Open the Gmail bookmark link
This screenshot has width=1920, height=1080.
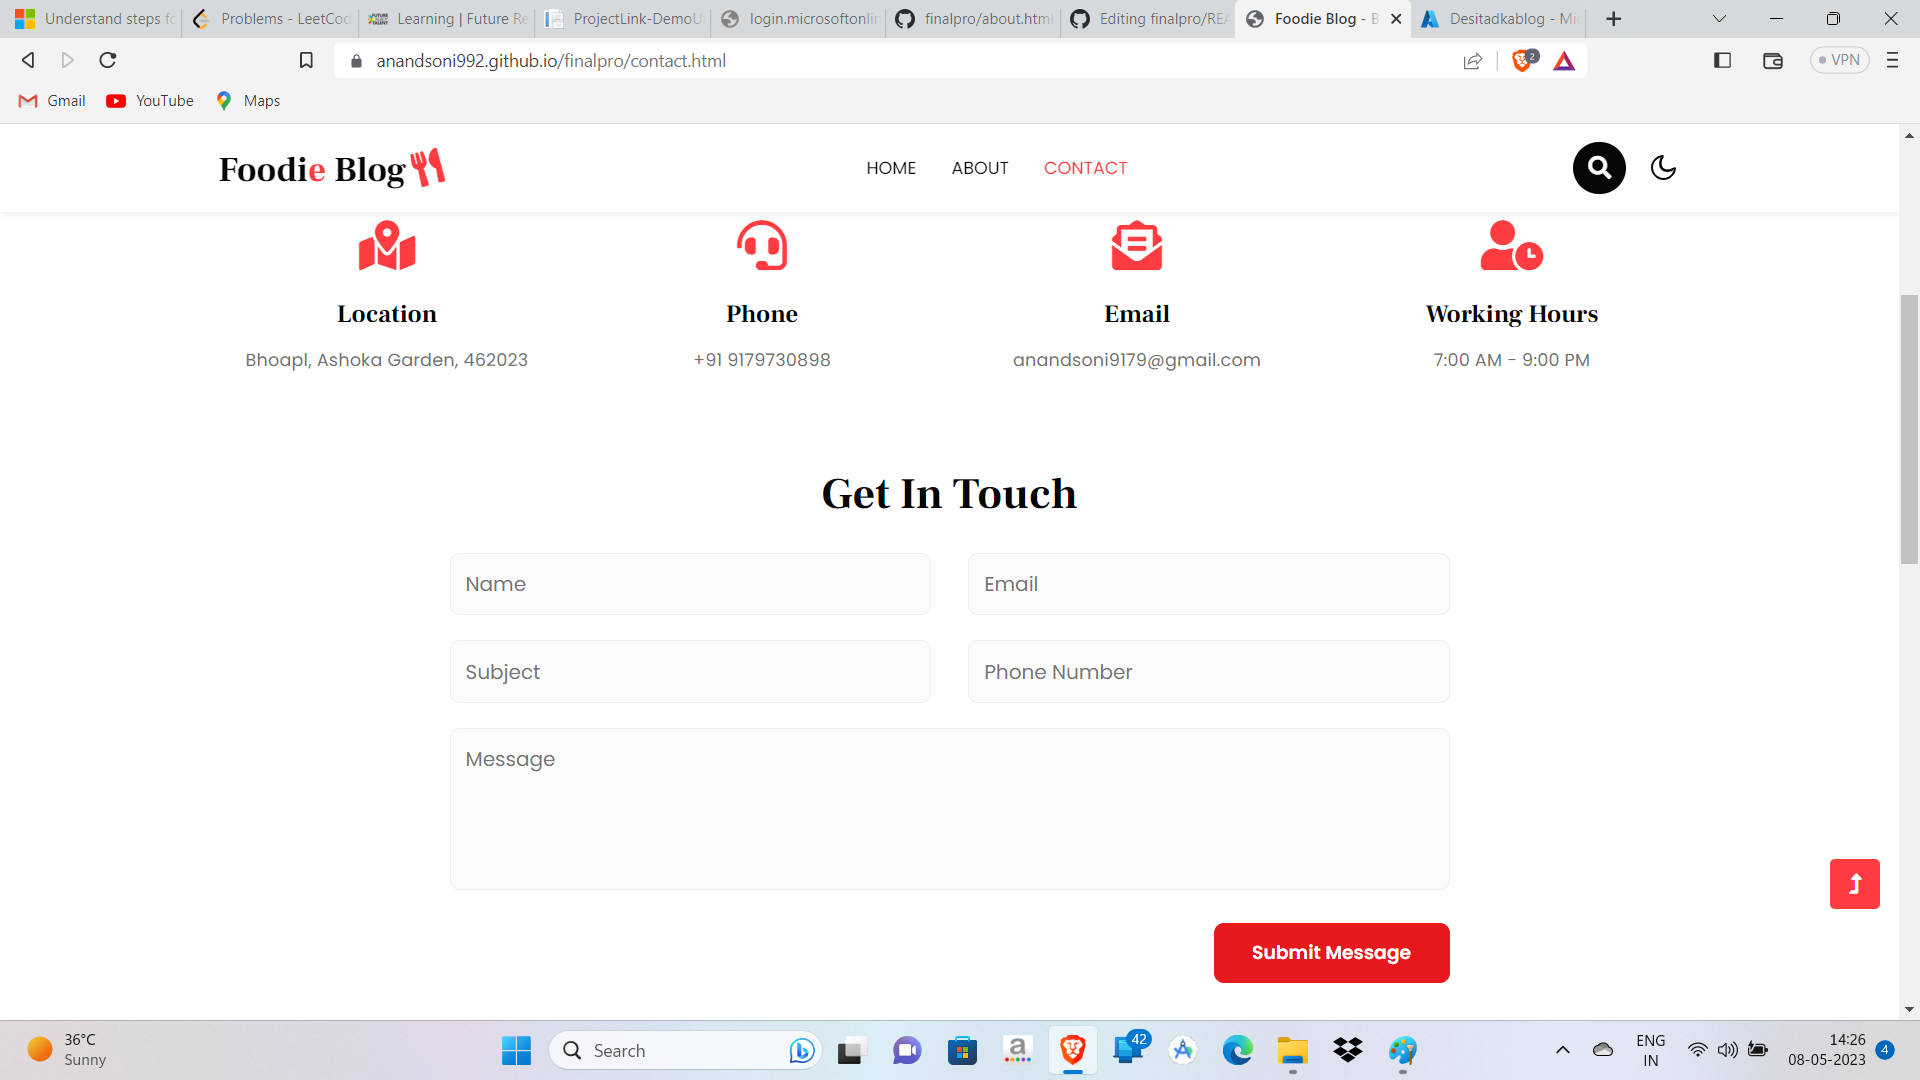(50, 100)
